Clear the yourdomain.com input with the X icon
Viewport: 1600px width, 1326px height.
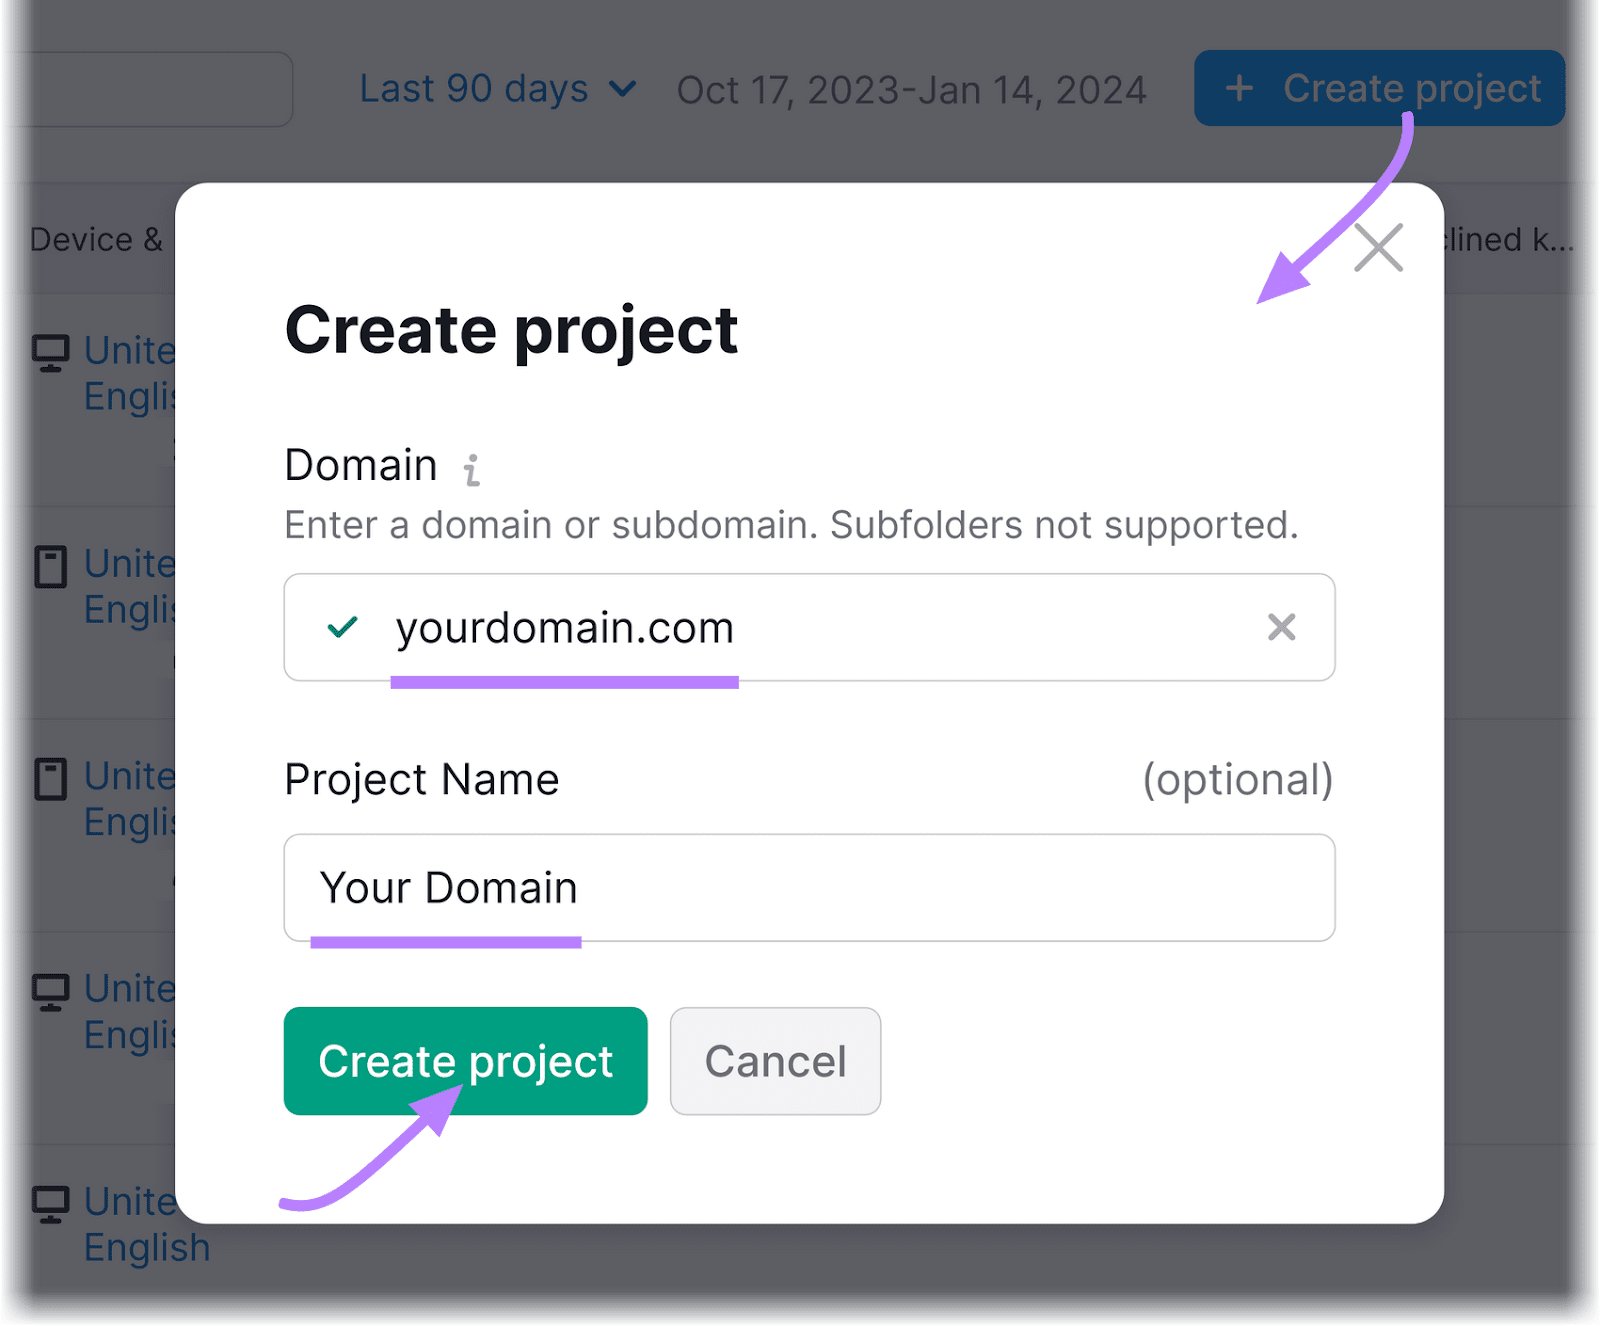pyautogui.click(x=1281, y=627)
